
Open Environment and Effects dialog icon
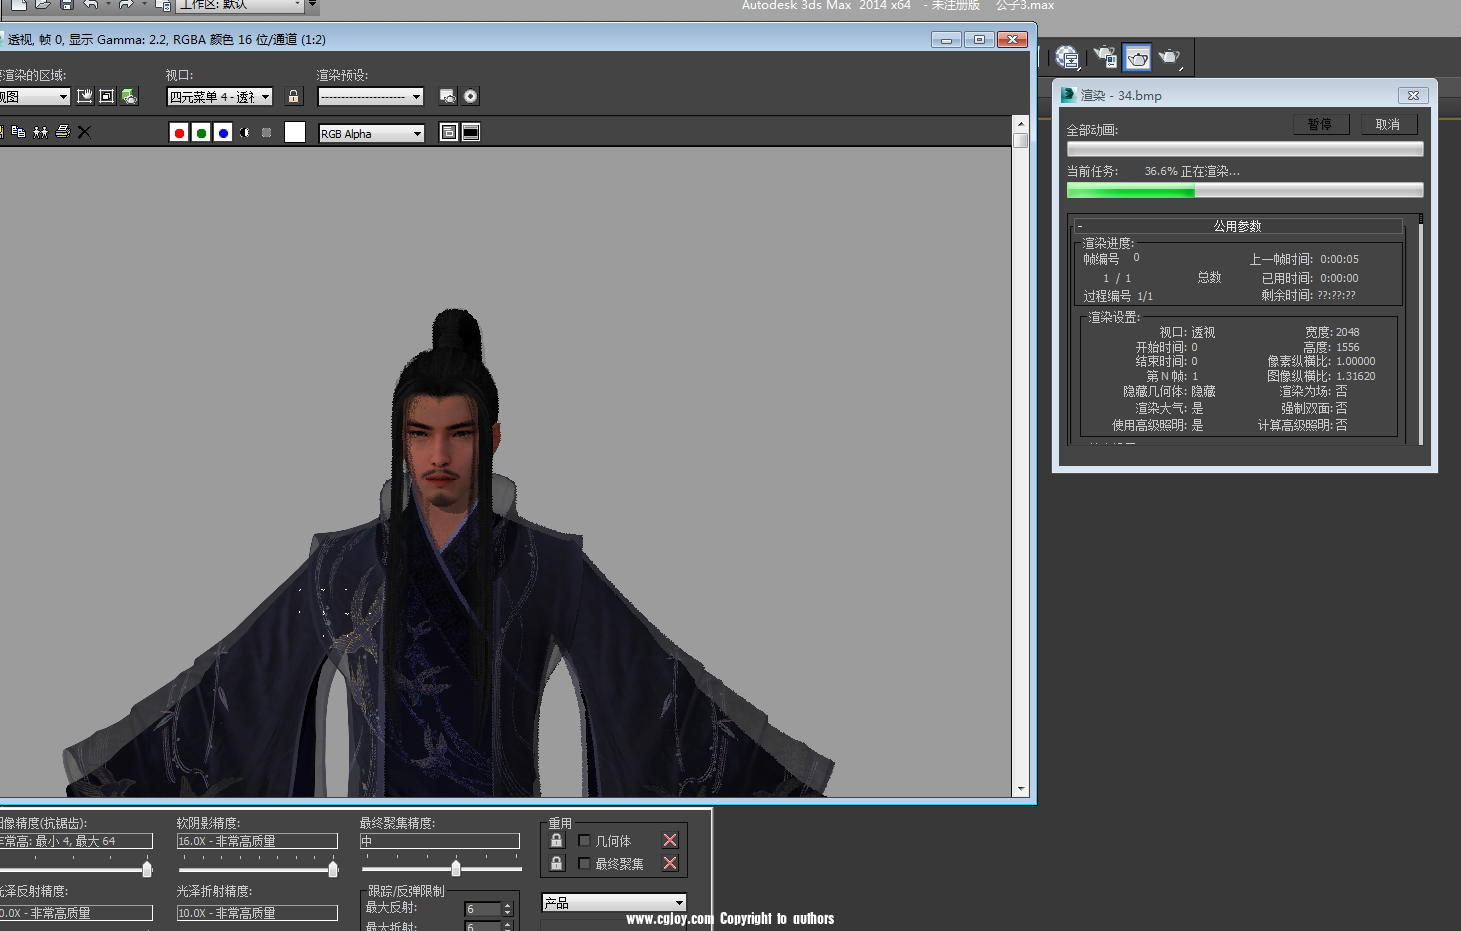pyautogui.click(x=470, y=96)
